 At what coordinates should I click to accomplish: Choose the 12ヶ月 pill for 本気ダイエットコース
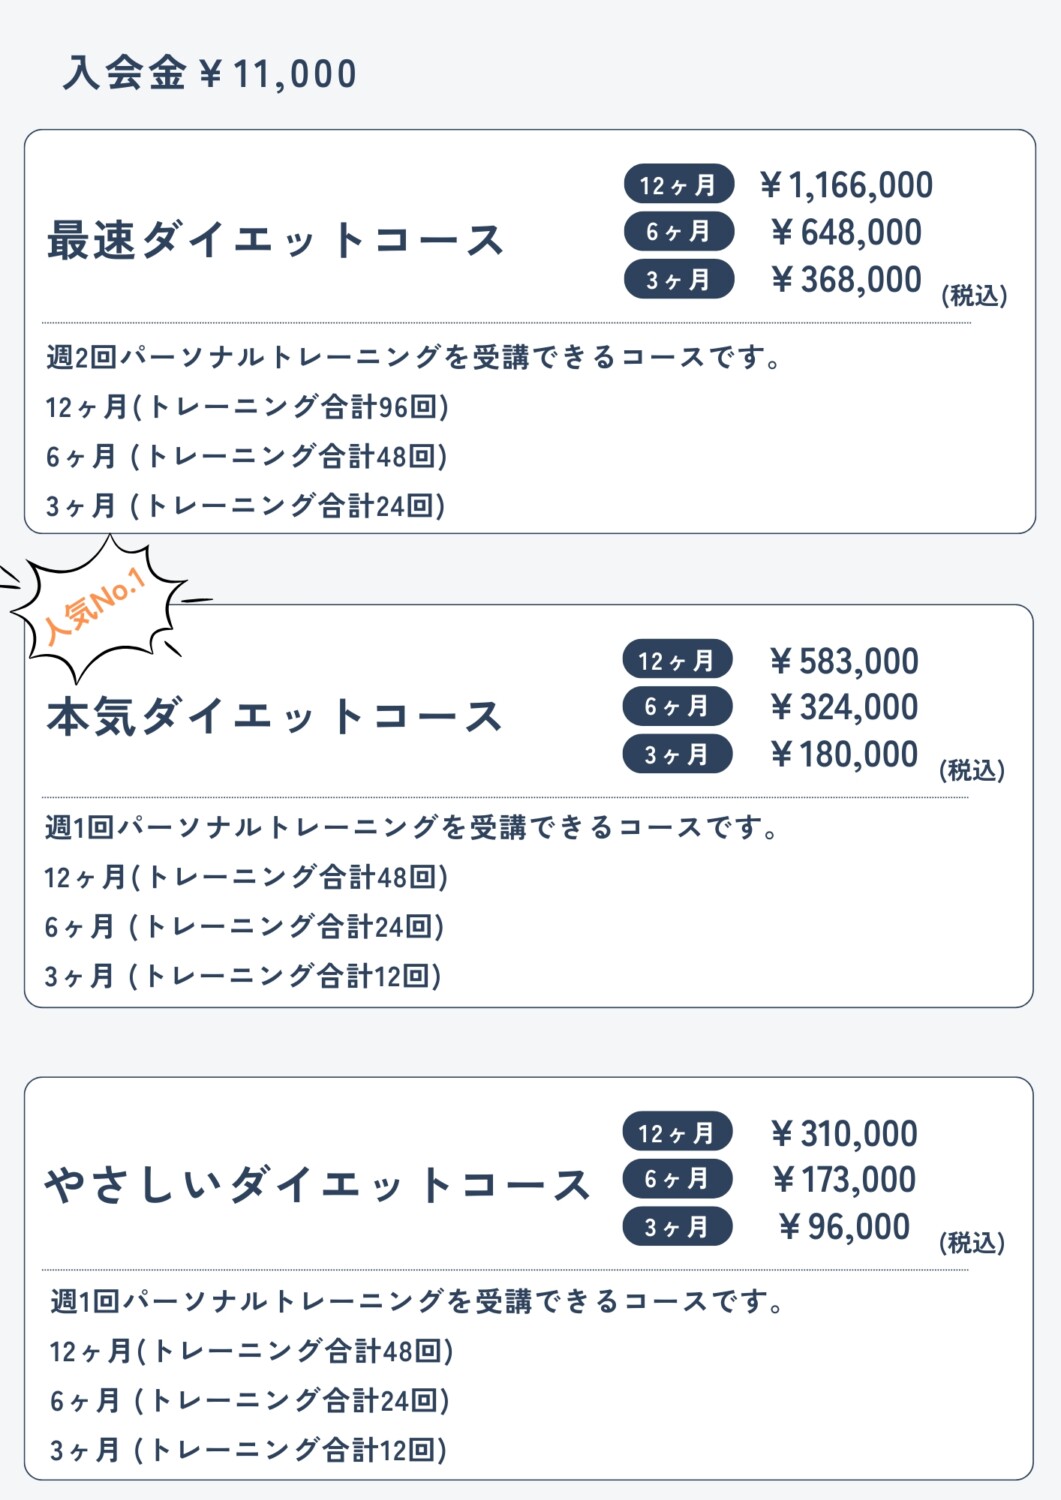pyautogui.click(x=677, y=660)
